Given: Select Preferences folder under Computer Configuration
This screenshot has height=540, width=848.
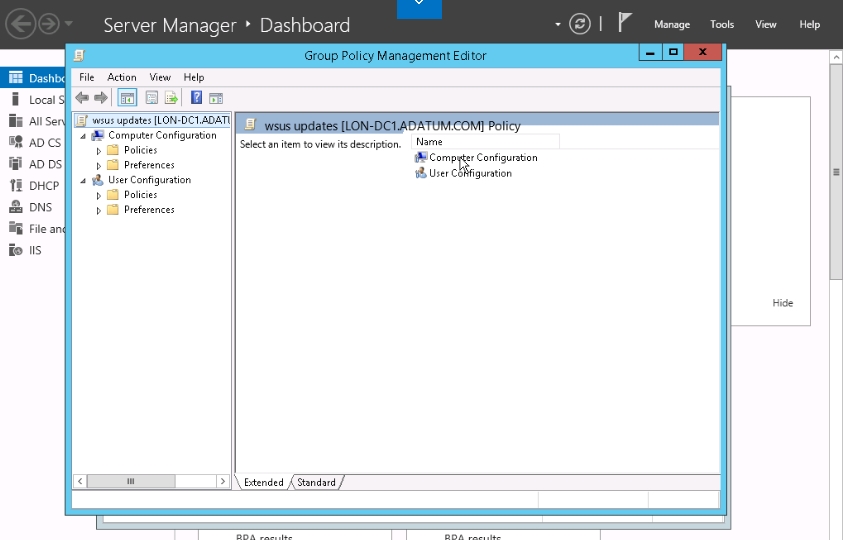Looking at the screenshot, I should tap(149, 164).
